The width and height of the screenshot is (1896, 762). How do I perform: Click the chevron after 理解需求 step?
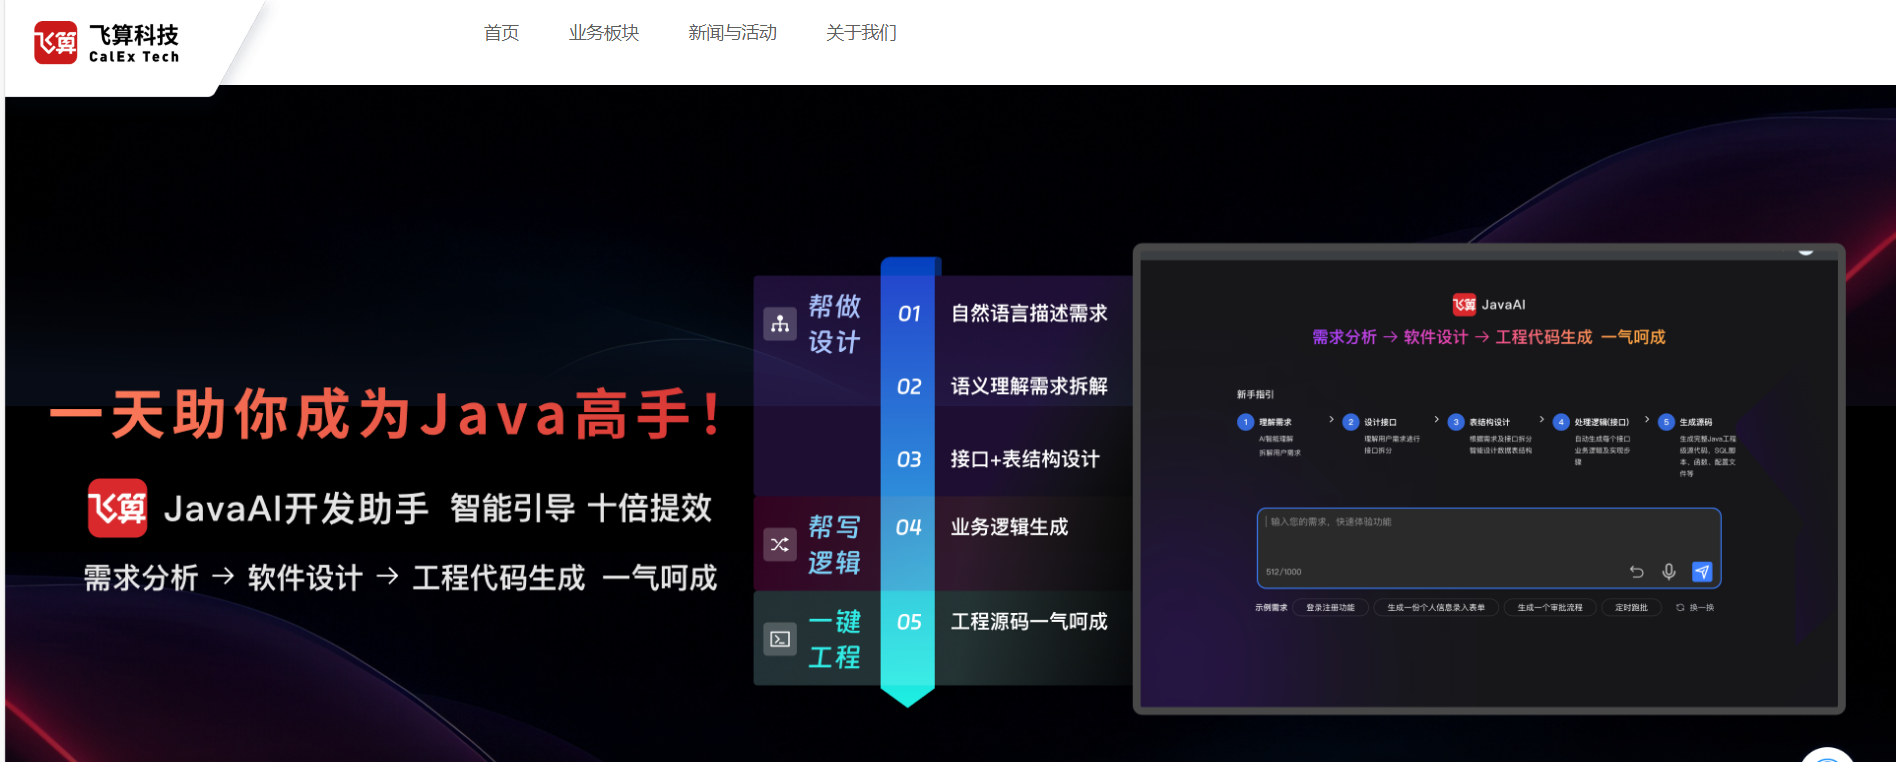coord(1331,420)
